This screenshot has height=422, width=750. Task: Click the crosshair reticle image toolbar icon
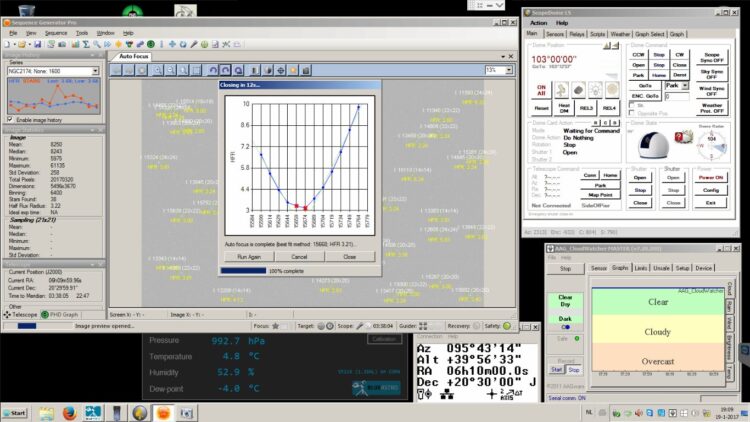(281, 70)
